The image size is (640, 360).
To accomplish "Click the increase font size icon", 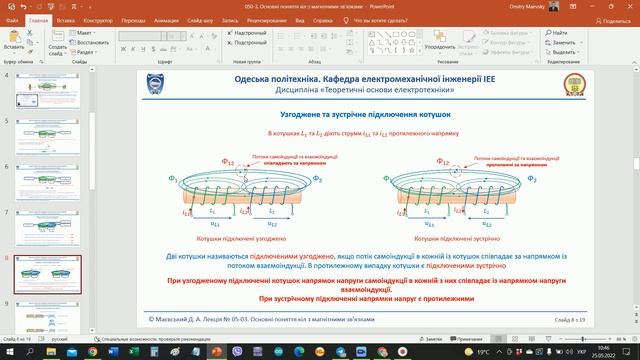I will [192, 36].
